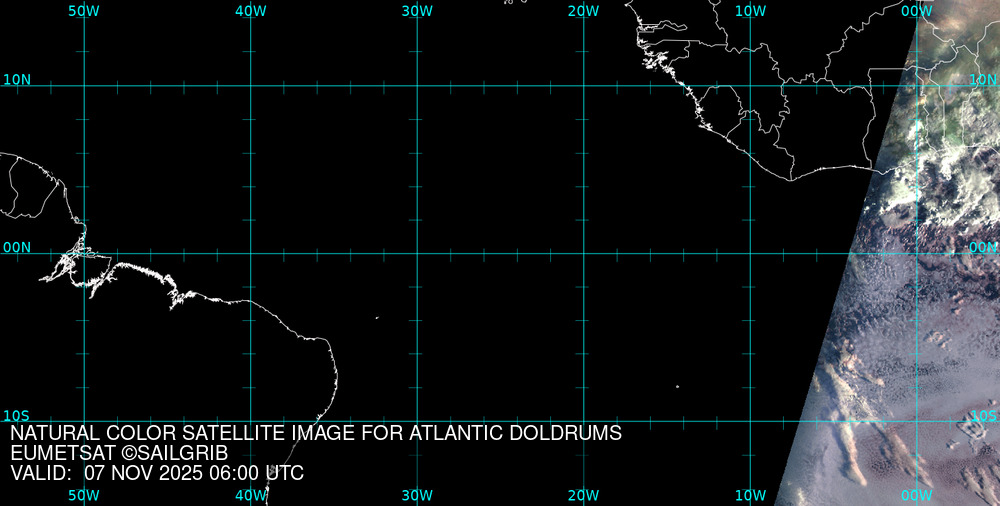1000x506 pixels.
Task: Click the VALID 07 NOV 2025 timestamp text
Action: 157,473
